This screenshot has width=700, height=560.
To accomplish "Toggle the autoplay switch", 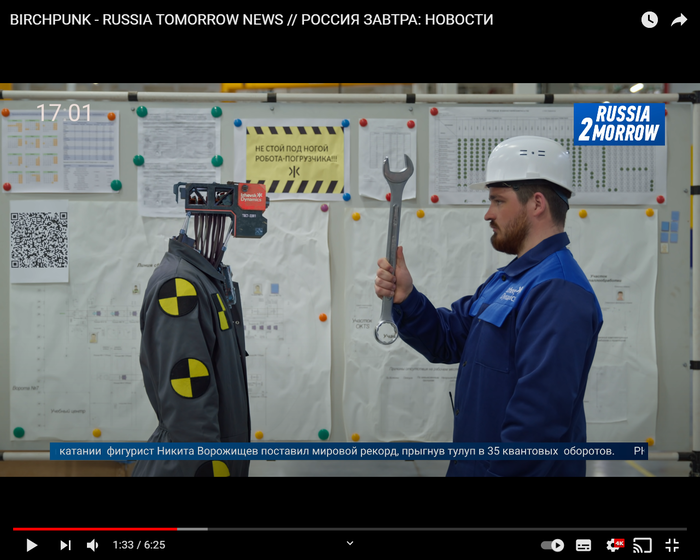I will (553, 545).
